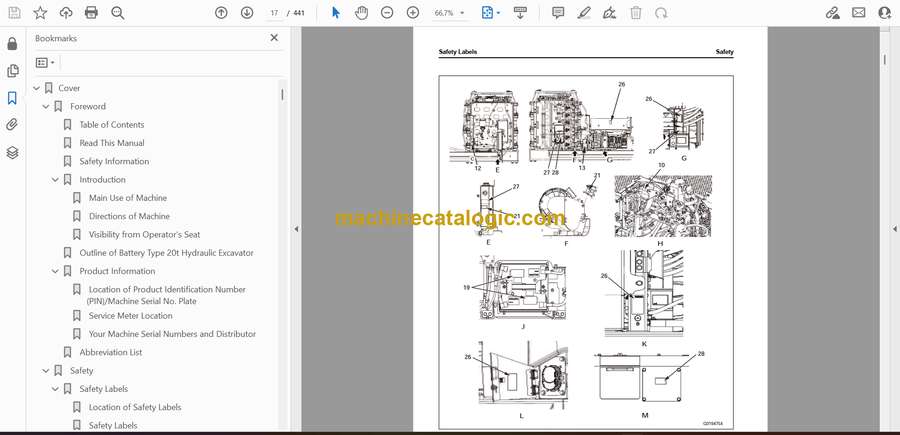Collapse the Introduction bookmark
Viewport: 900px width, 435px height.
pyautogui.click(x=55, y=180)
